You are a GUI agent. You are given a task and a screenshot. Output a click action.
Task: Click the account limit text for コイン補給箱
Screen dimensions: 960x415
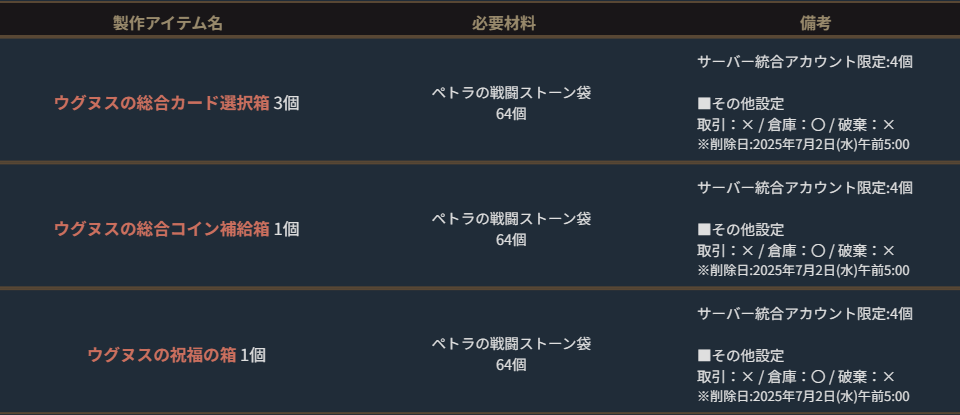(x=804, y=188)
